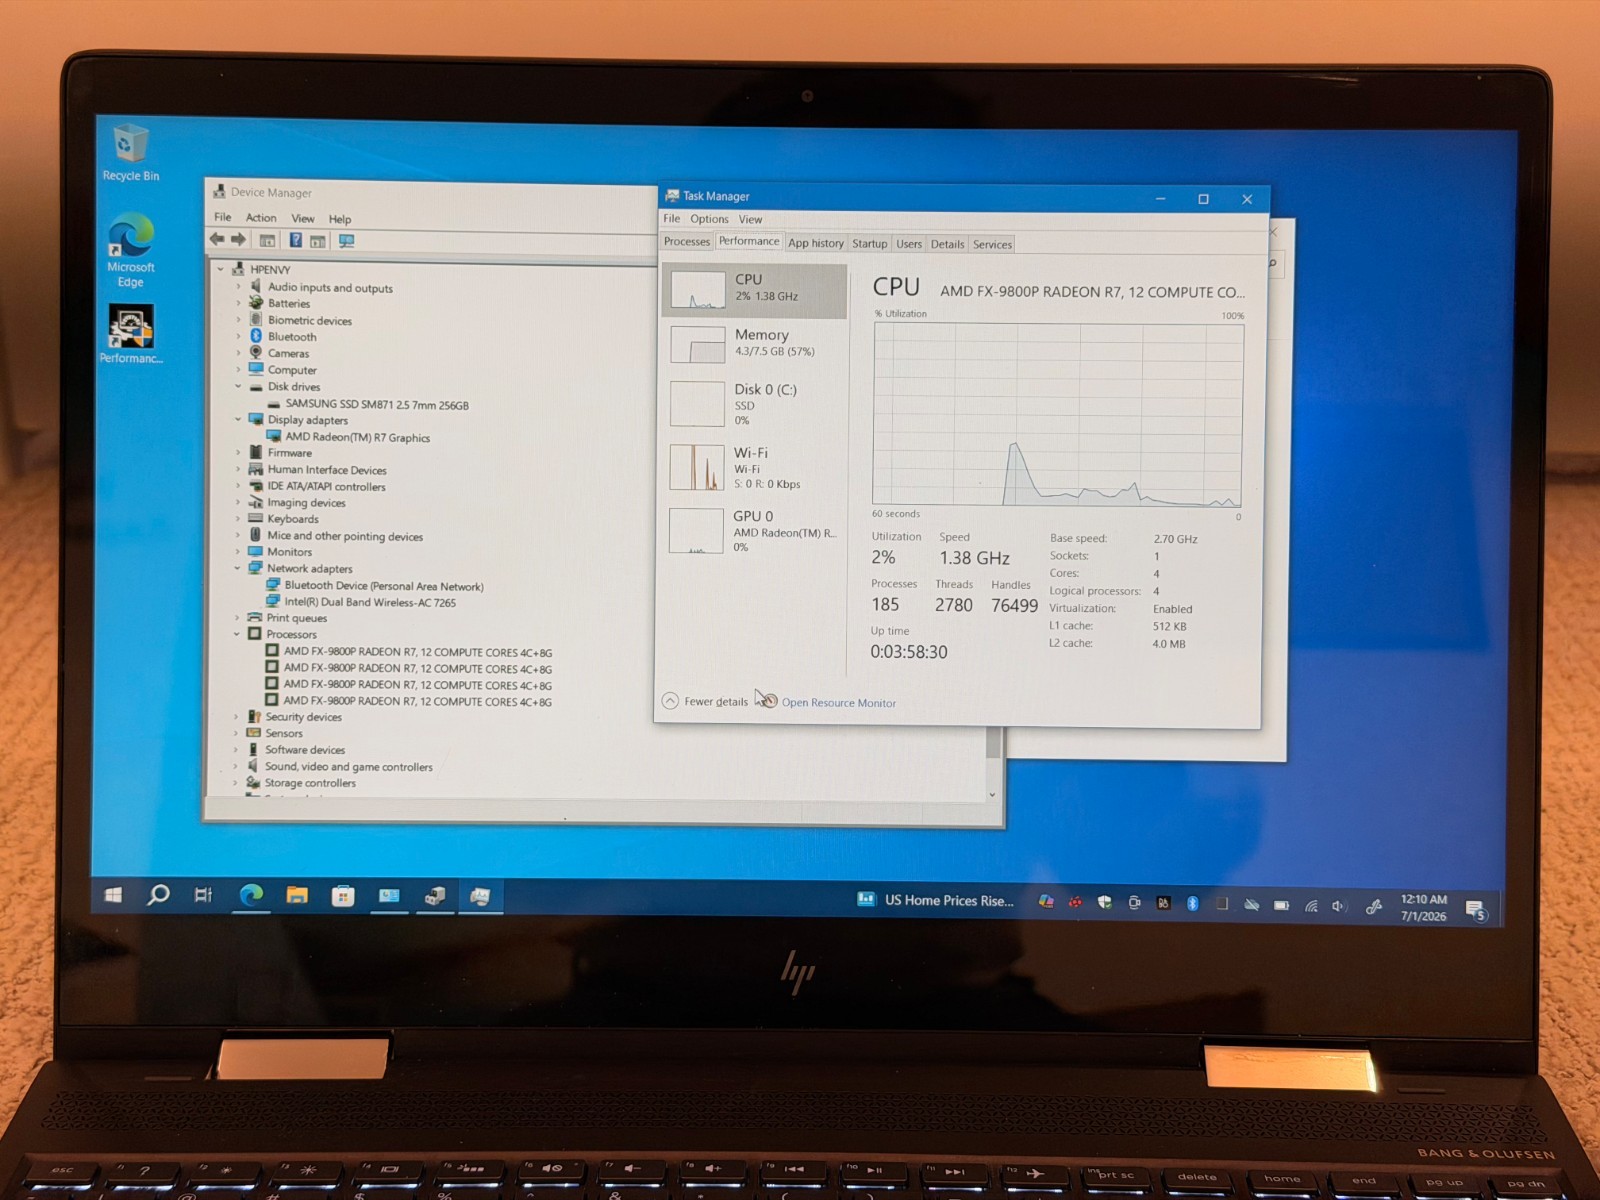Click Bluetooth icon in system tray

click(x=1192, y=903)
